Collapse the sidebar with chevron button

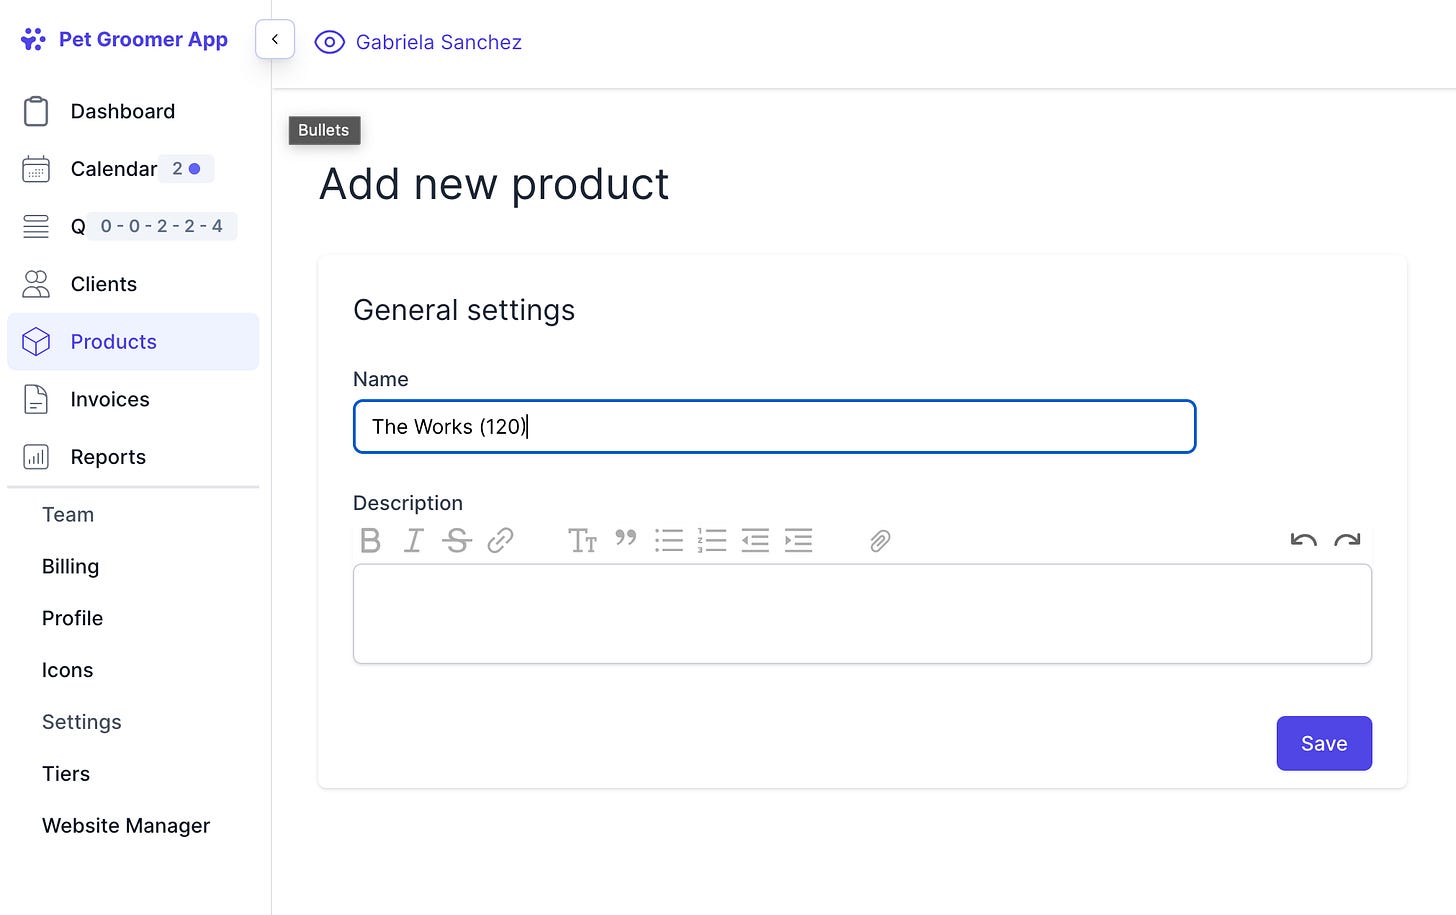[275, 39]
